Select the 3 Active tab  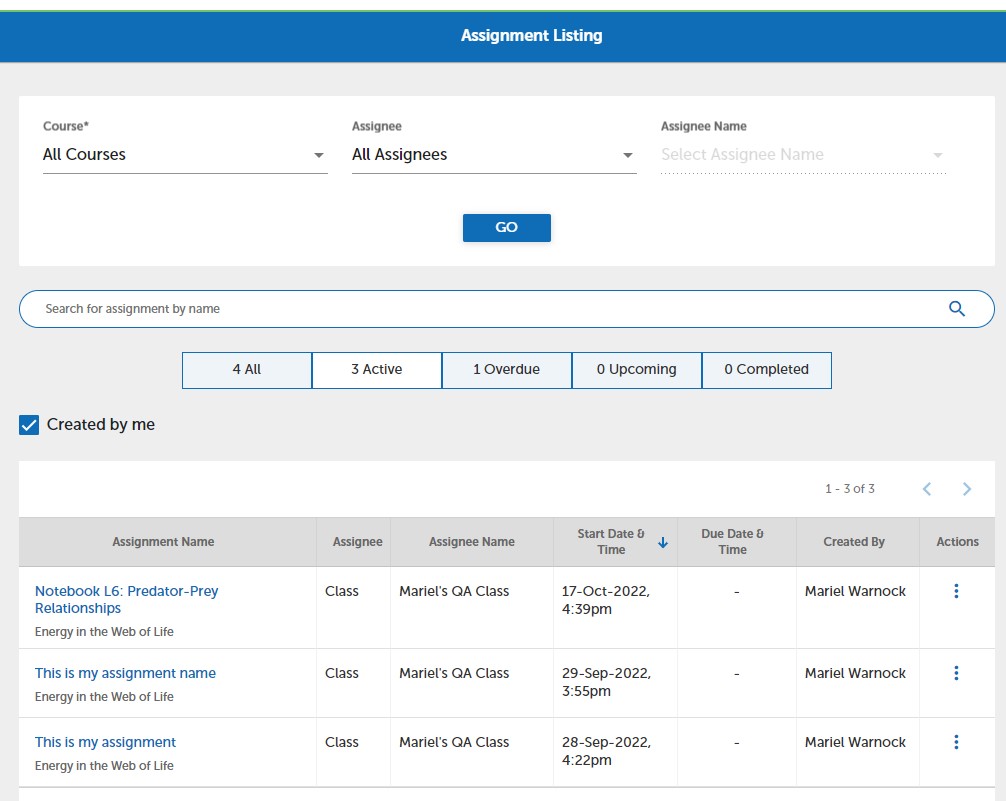click(x=377, y=370)
